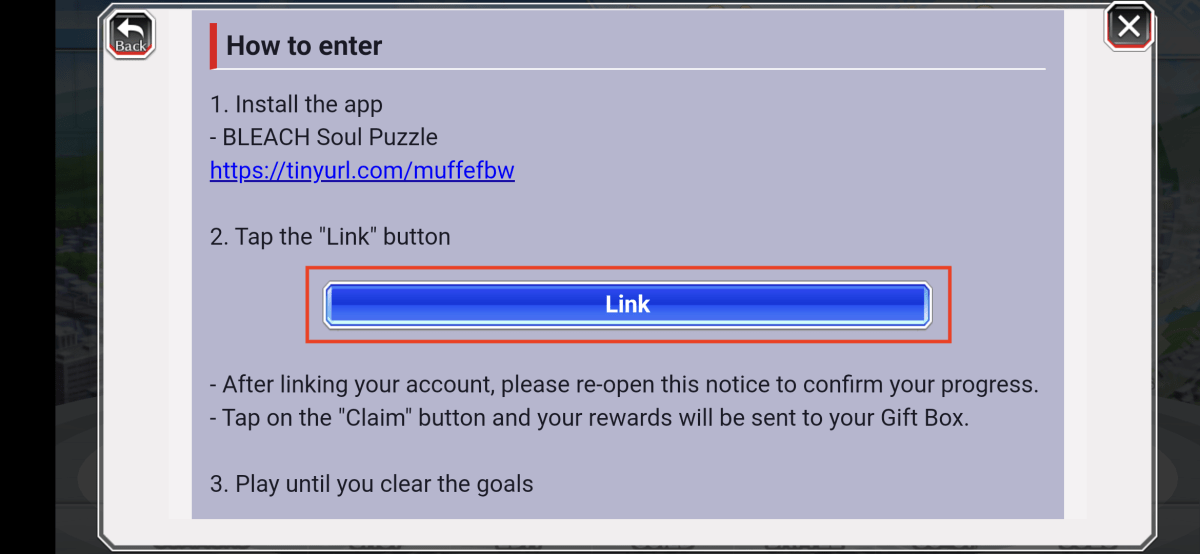
Task: Click the divider line under the heading
Action: 630,69
